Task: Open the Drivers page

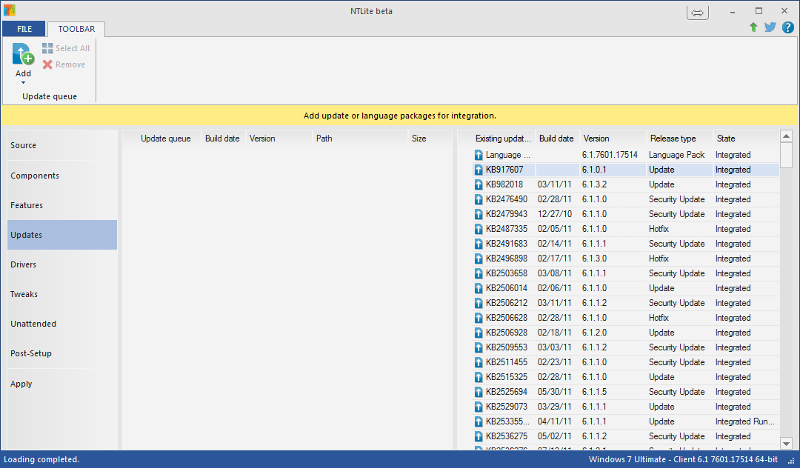Action: [62, 264]
